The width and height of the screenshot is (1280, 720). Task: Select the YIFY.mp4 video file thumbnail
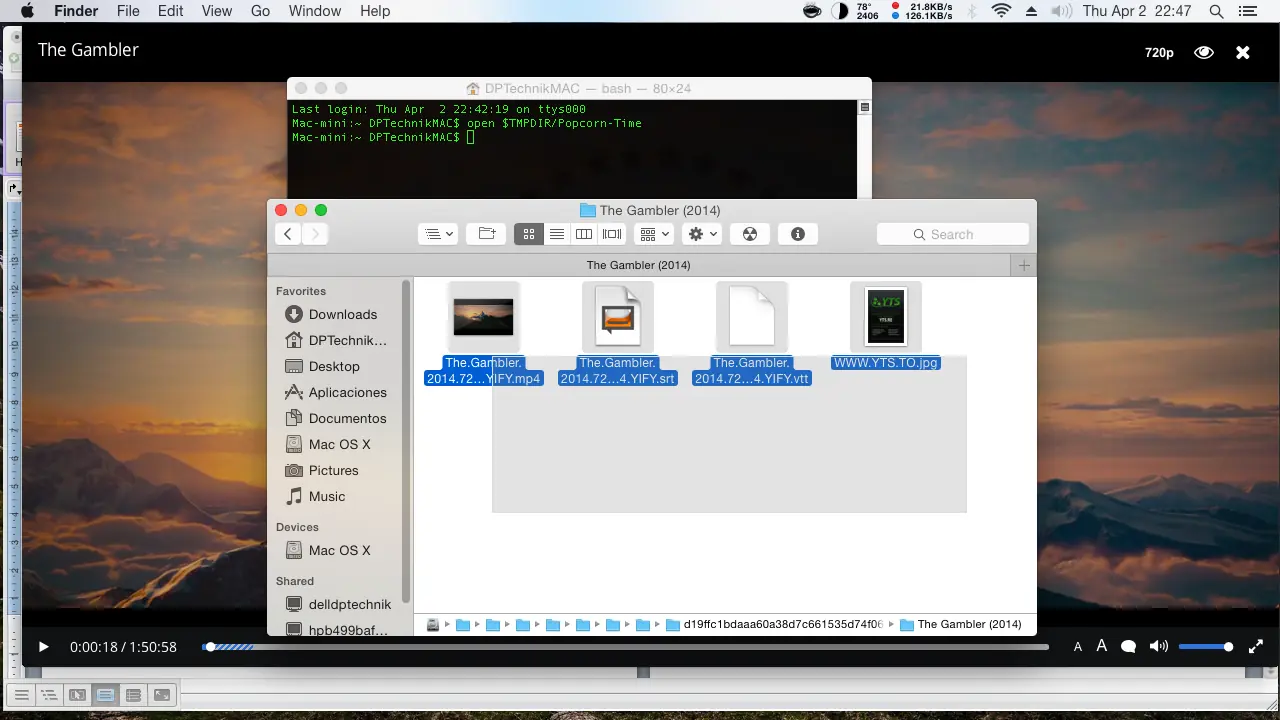pyautogui.click(x=483, y=317)
